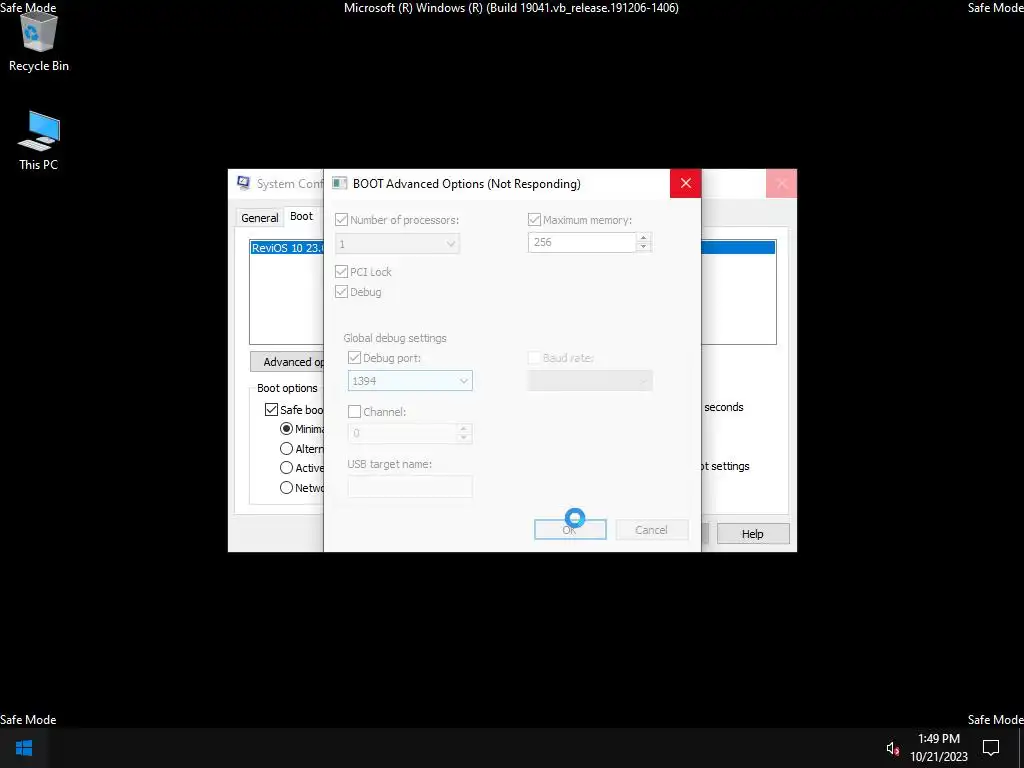Increase the maximum memory value

(643, 237)
